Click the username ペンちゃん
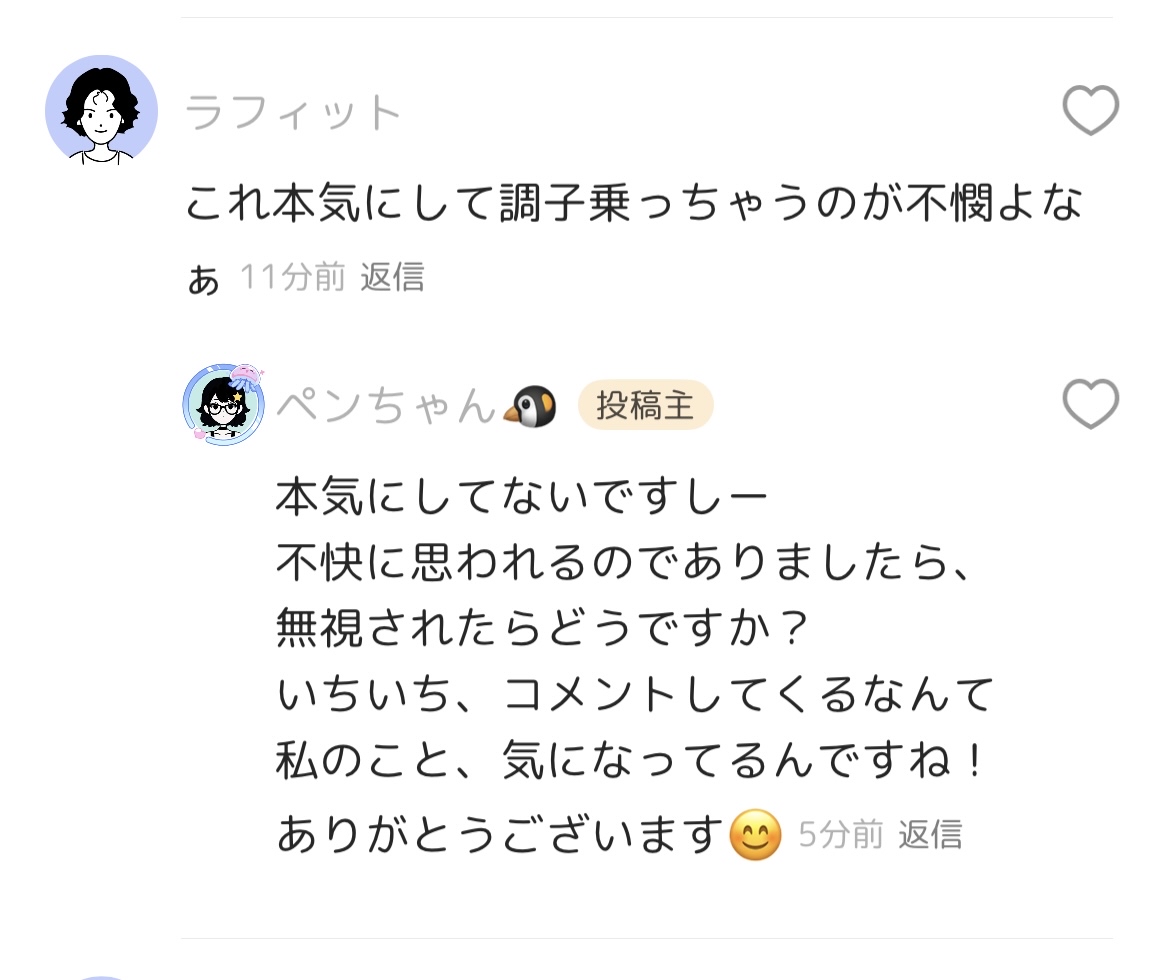Image resolution: width=1170 pixels, height=980 pixels. click(385, 406)
